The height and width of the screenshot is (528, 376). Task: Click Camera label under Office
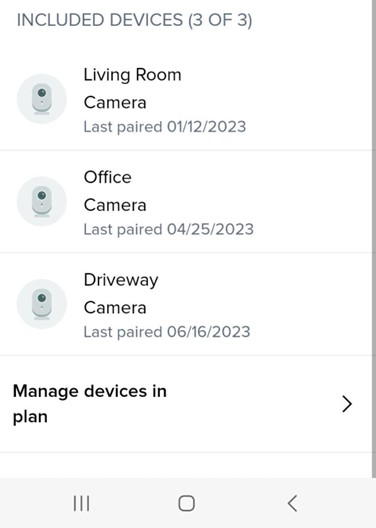[x=115, y=205]
